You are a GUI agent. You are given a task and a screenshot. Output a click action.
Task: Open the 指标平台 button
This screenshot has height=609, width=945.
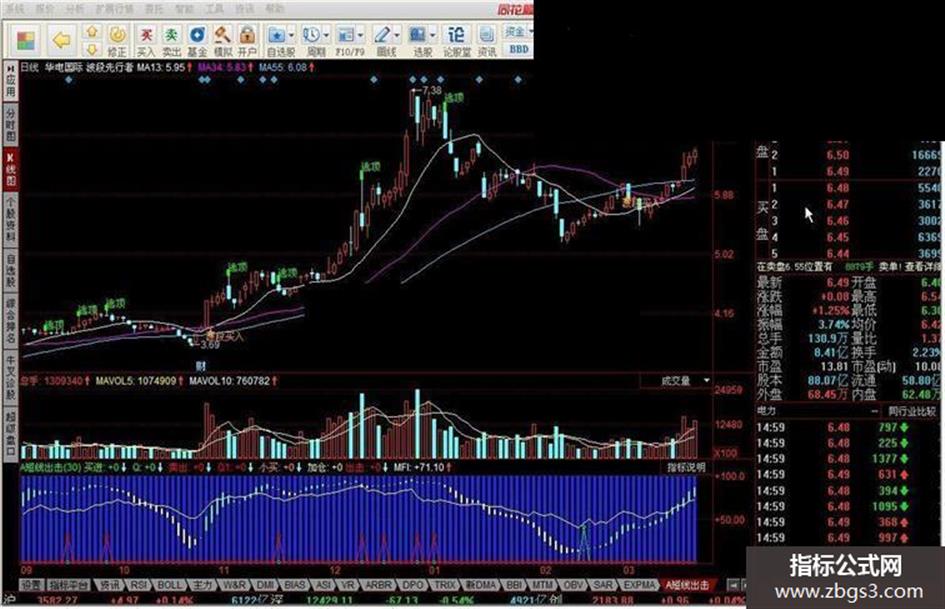point(69,585)
